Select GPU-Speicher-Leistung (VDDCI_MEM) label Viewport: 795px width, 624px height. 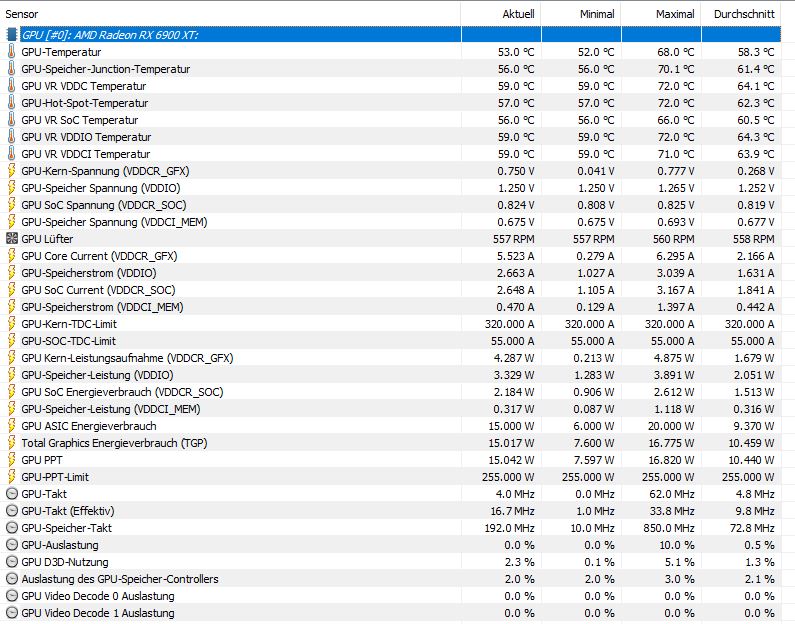coord(111,409)
